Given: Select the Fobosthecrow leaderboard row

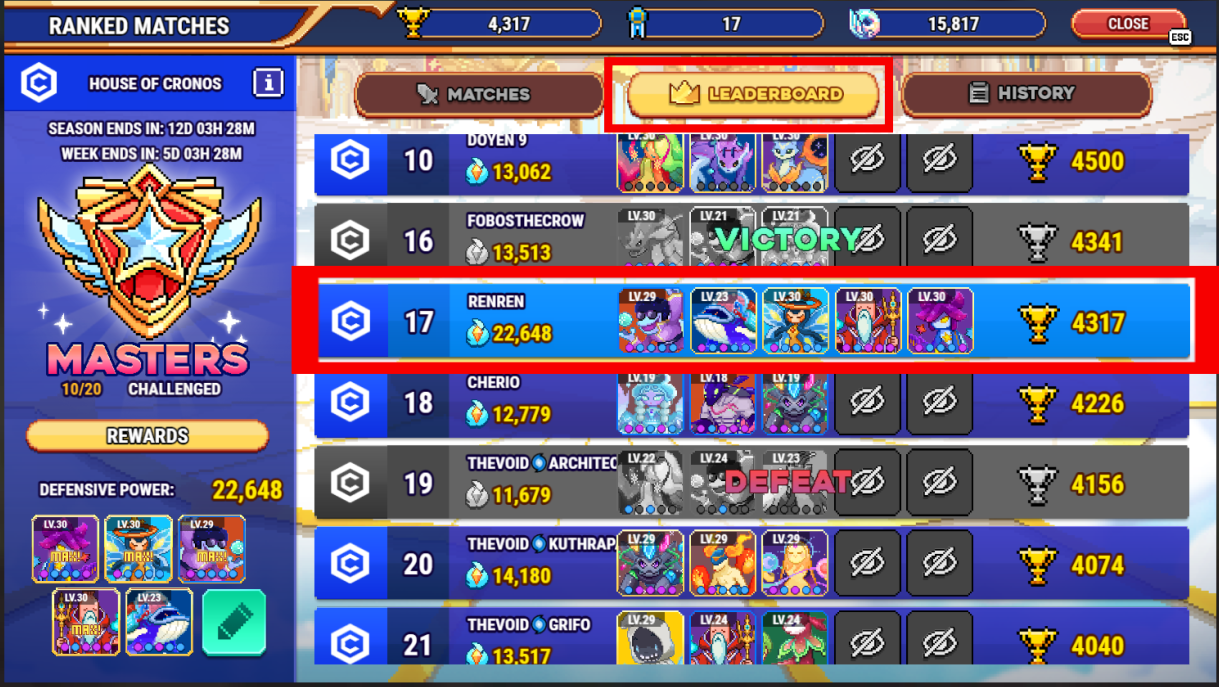Looking at the screenshot, I should point(752,241).
